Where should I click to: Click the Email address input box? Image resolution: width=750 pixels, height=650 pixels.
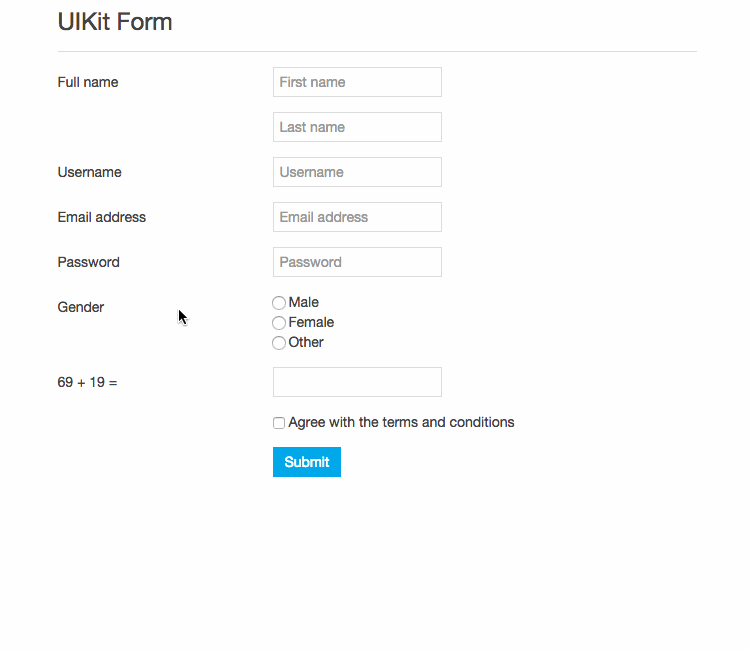(x=357, y=217)
